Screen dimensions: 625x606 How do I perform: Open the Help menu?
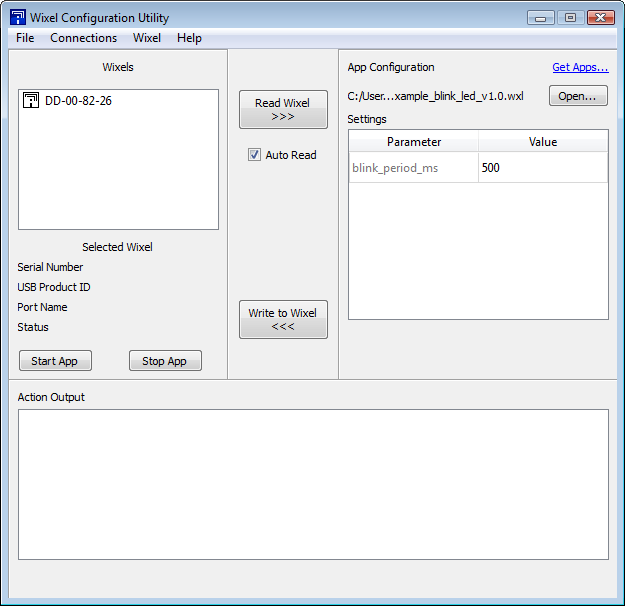(189, 38)
